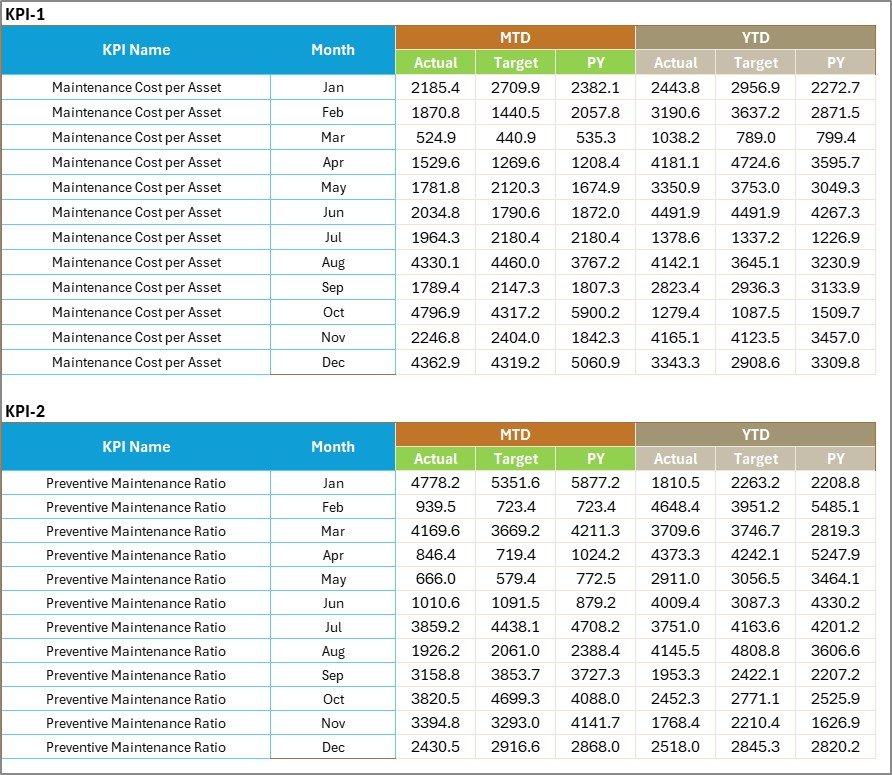892x775 pixels.
Task: Click YTD PY column header in KPI-2 table
Action: (835, 459)
